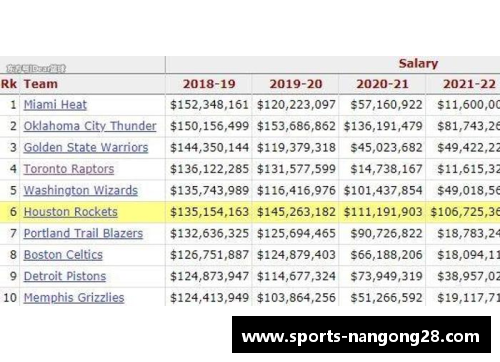This screenshot has height=362, width=500.
Task: Open the highlighted Houston Rockets link
Action: 71,212
